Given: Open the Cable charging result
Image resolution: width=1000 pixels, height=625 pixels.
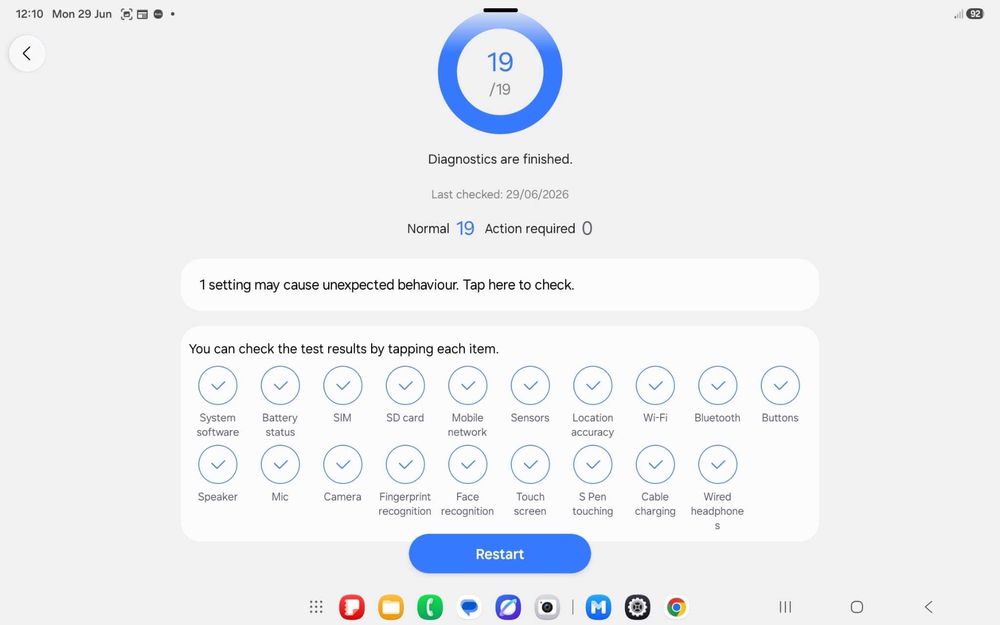Looking at the screenshot, I should tap(655, 464).
